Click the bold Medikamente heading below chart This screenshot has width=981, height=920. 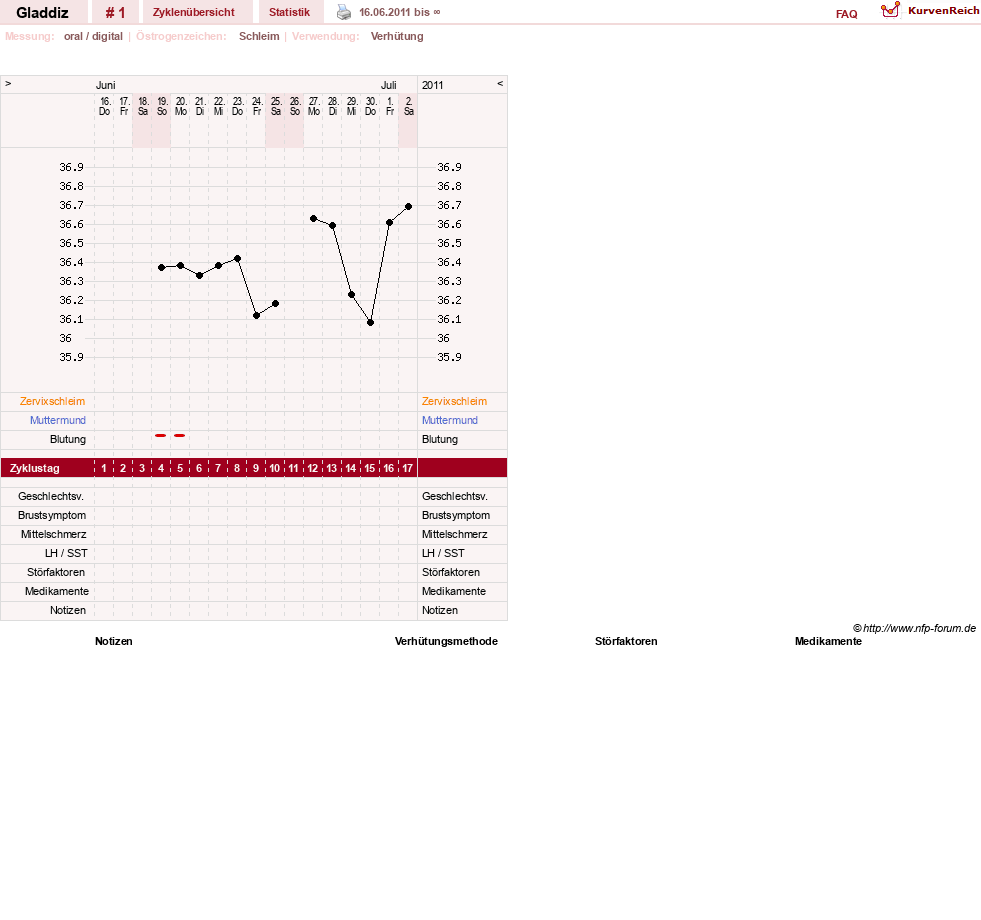tap(828, 641)
